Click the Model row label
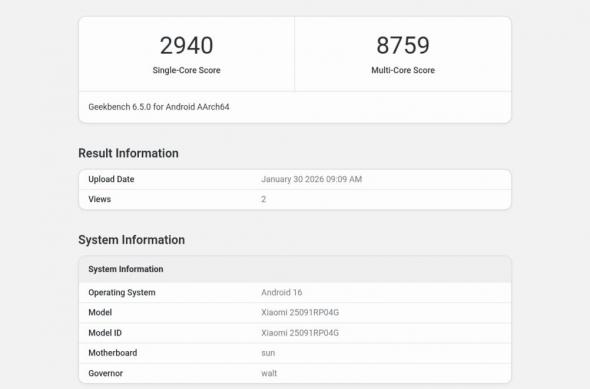This screenshot has width=590, height=389. pos(100,312)
